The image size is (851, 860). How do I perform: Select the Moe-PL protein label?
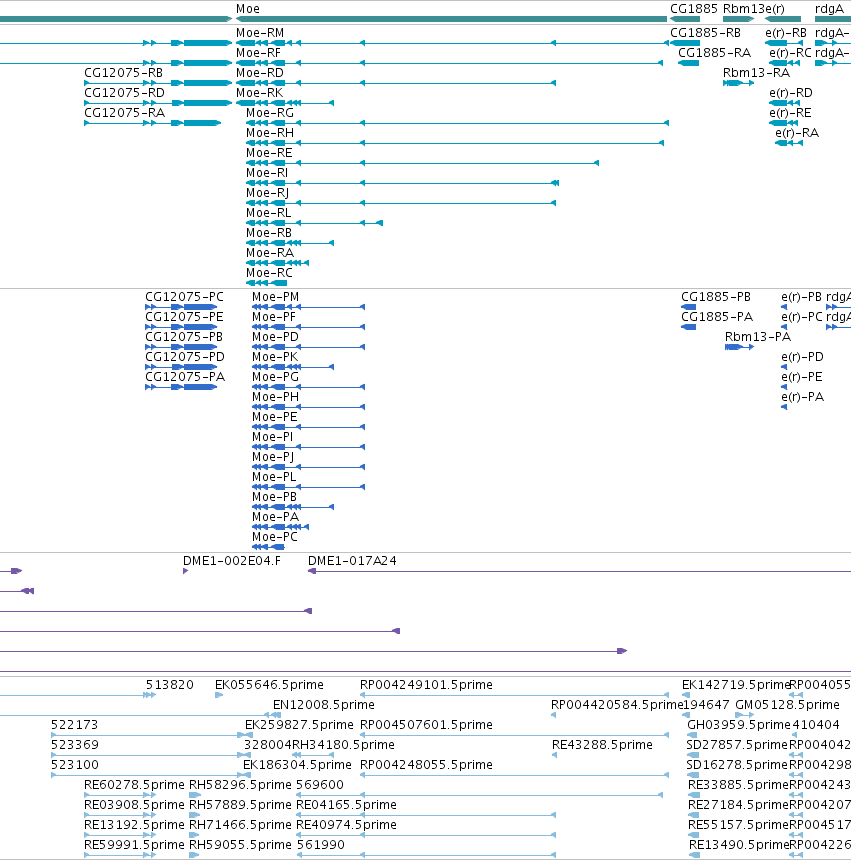point(274,477)
